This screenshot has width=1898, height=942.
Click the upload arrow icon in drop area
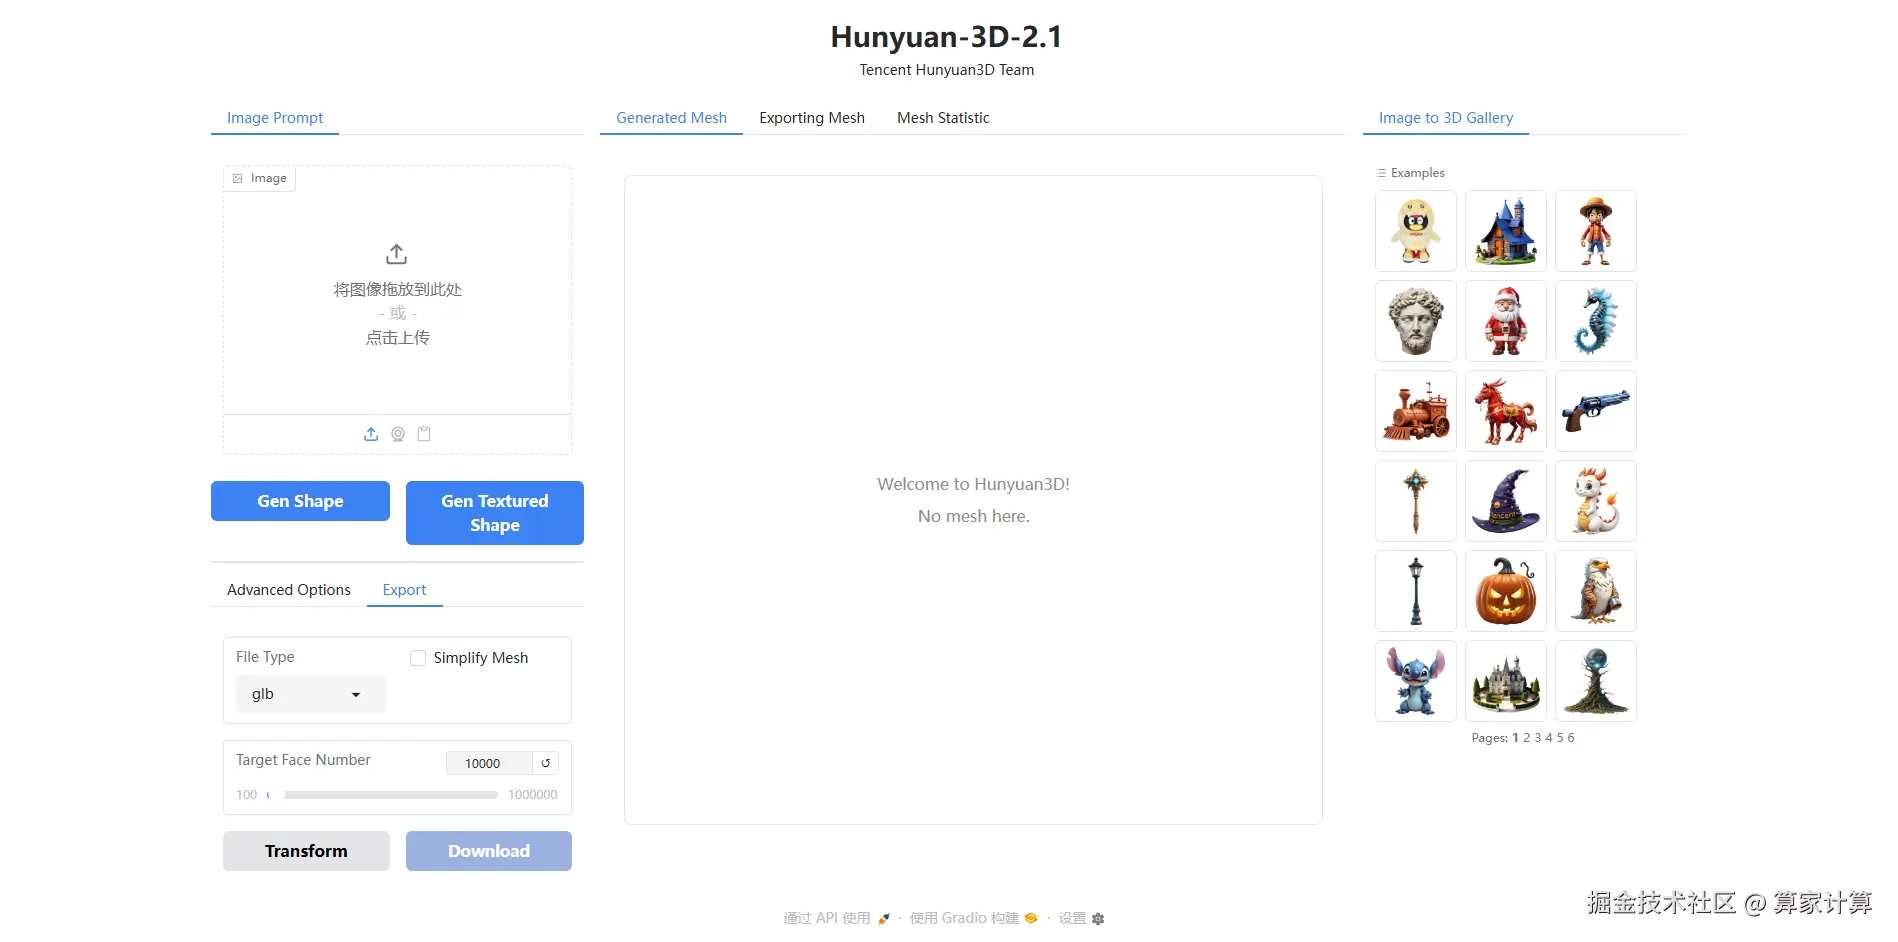(x=397, y=254)
